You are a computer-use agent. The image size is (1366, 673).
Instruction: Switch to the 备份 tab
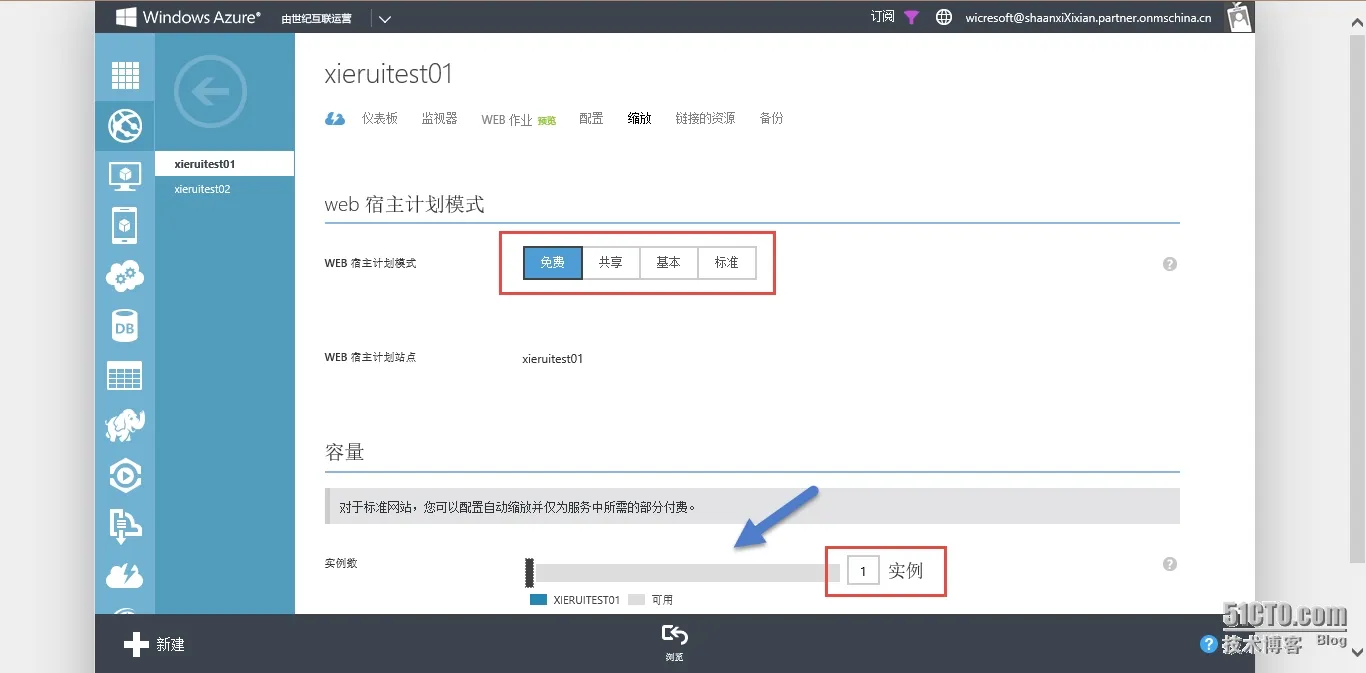pyautogui.click(x=771, y=118)
